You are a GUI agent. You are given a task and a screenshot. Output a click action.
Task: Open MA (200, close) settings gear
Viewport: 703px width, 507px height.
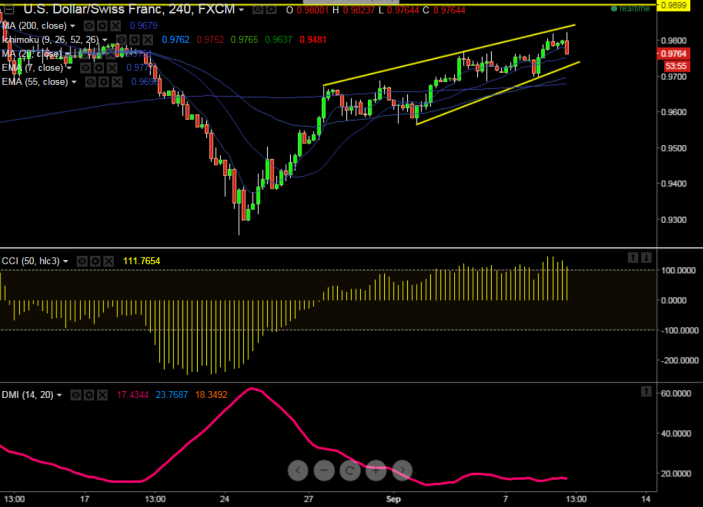coord(102,26)
